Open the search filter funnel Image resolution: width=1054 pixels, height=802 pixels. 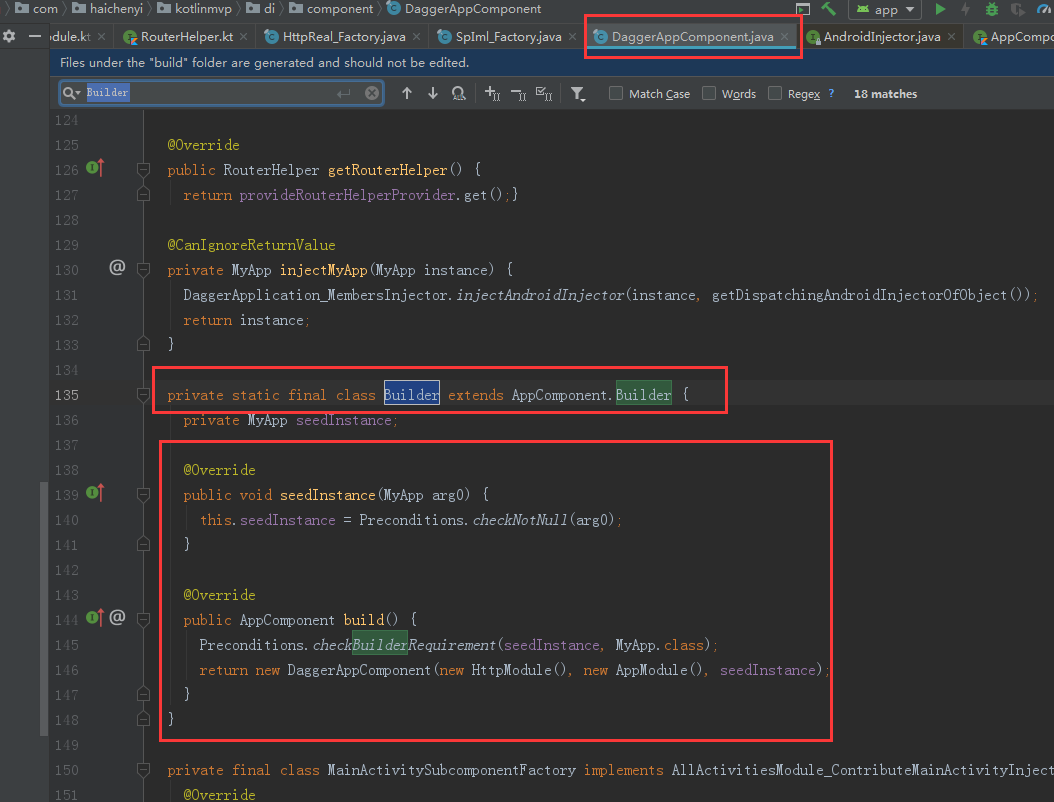[x=577, y=94]
